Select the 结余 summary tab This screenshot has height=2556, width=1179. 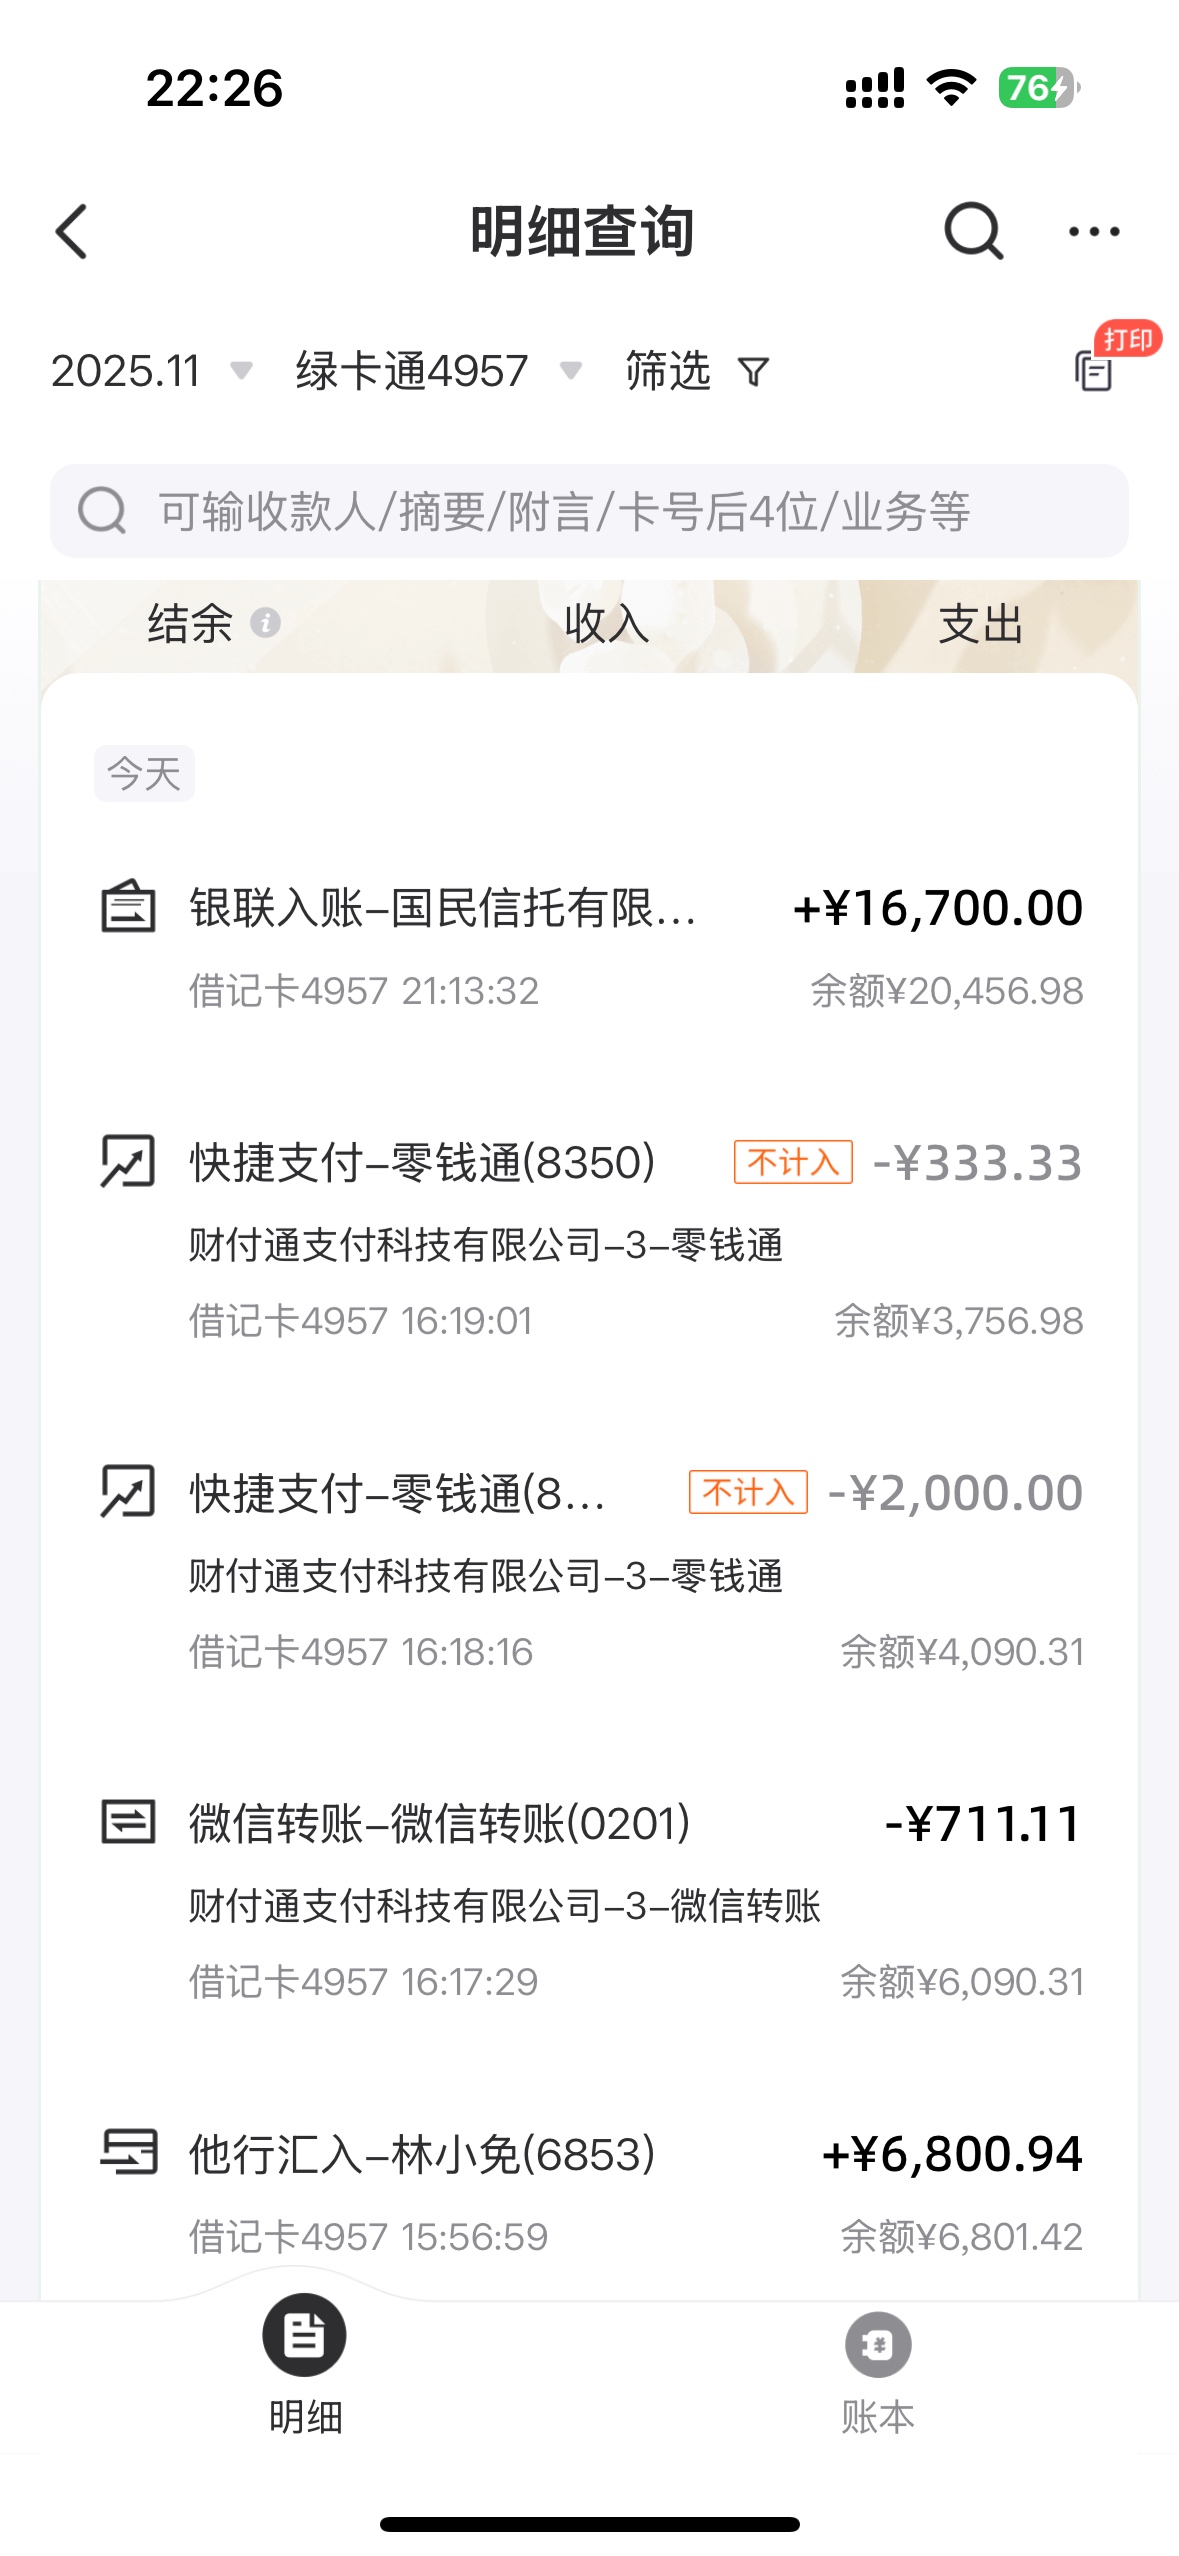click(190, 624)
